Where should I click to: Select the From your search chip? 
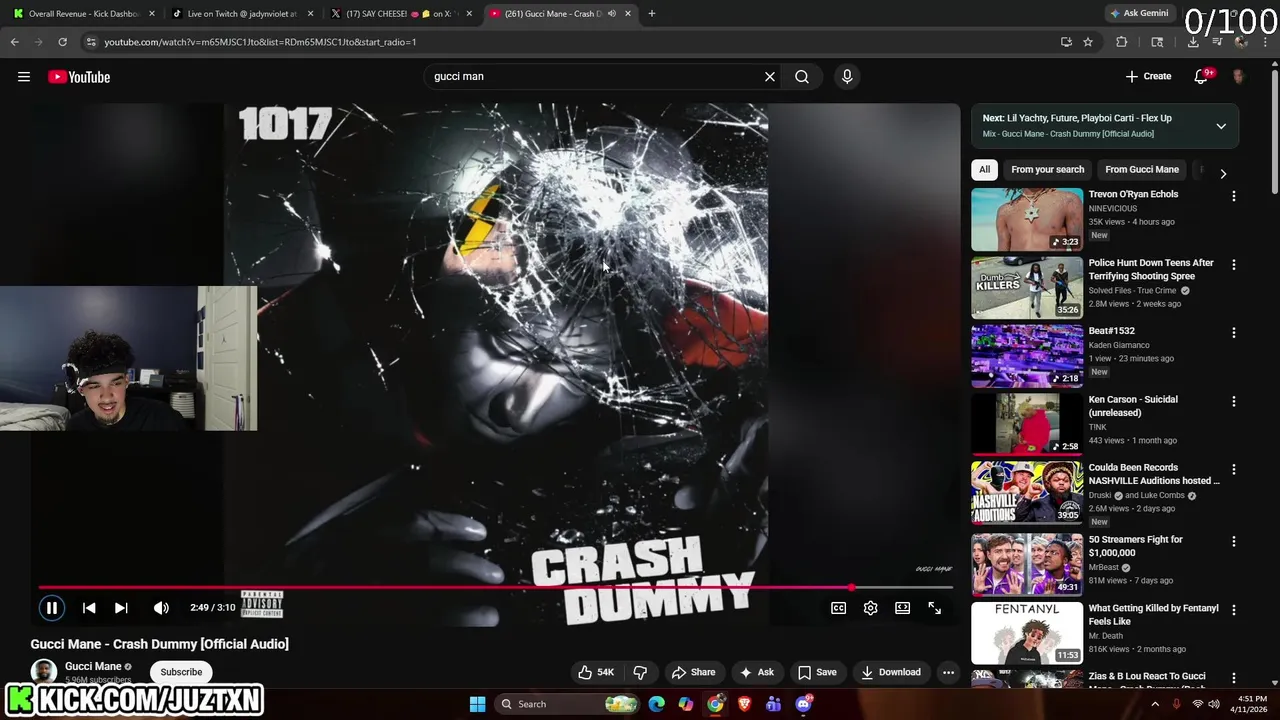coord(1047,170)
